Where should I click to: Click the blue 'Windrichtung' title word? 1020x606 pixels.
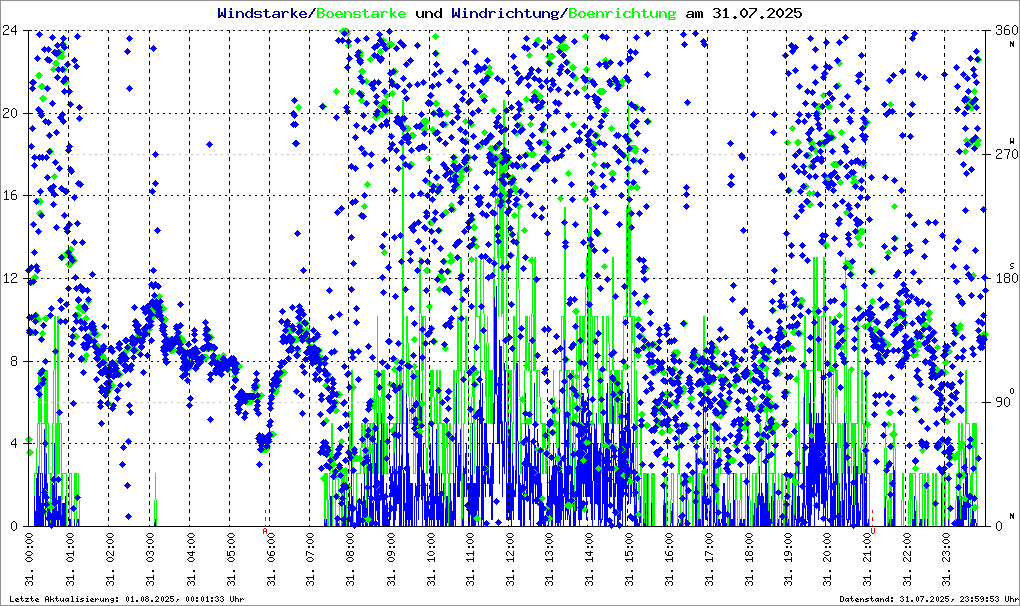505,14
